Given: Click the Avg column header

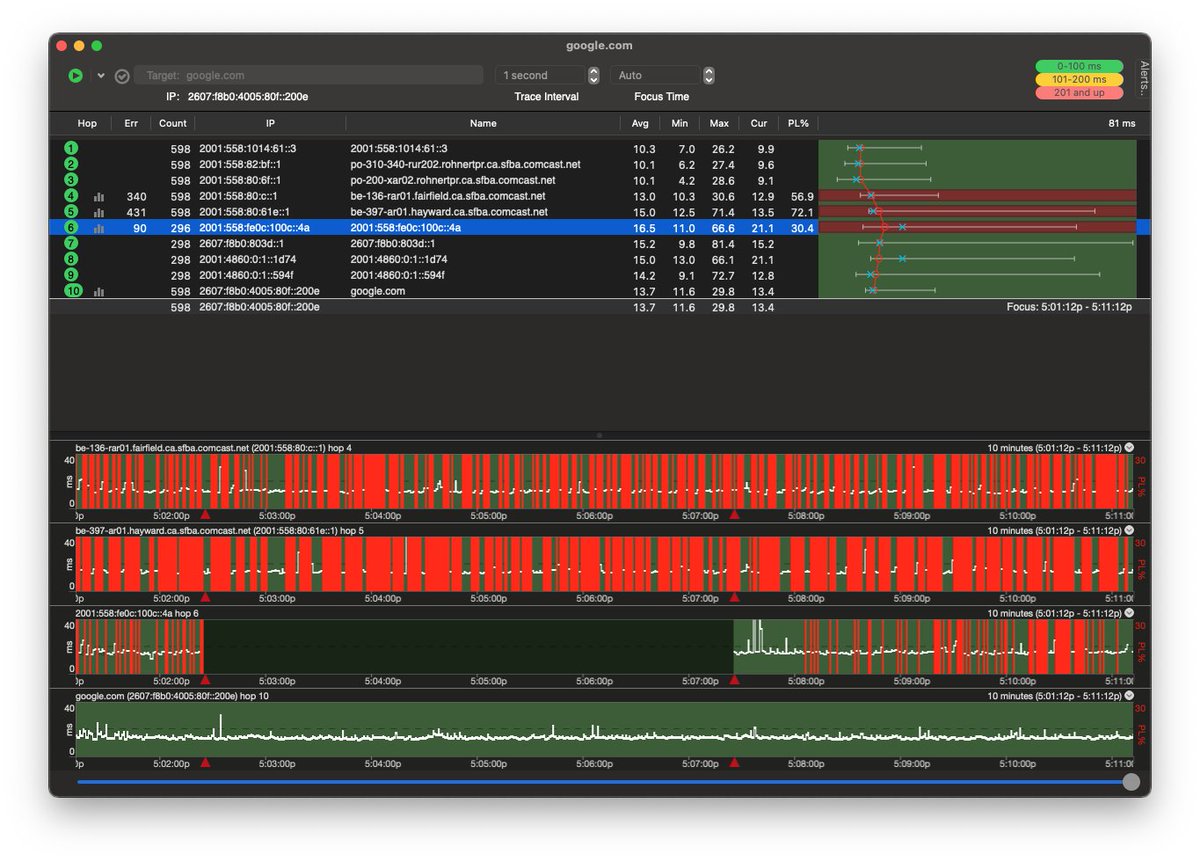Looking at the screenshot, I should pyautogui.click(x=640, y=123).
